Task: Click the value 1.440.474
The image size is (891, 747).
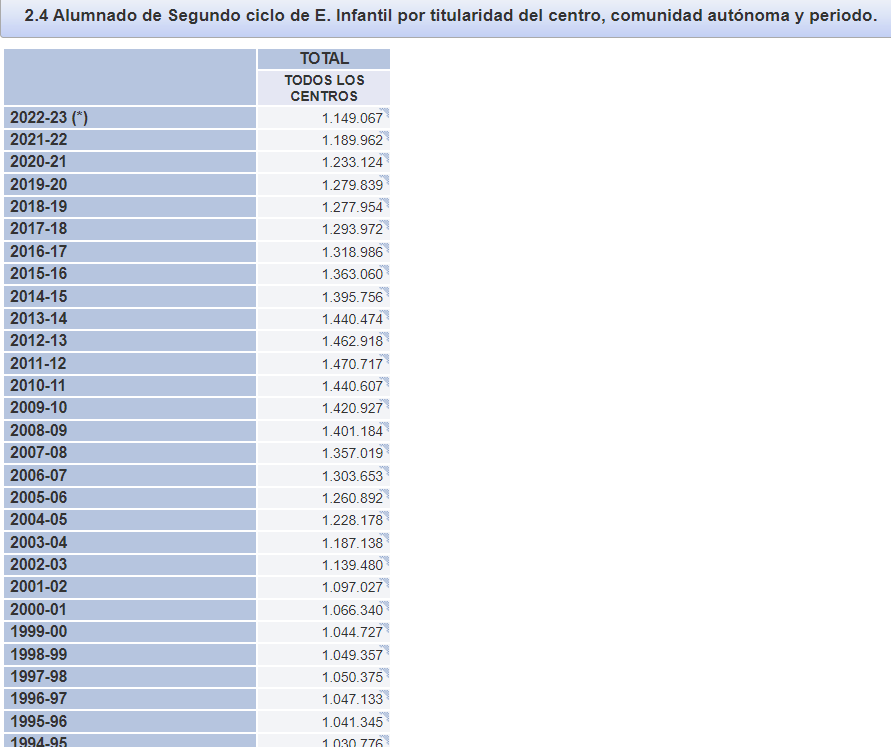Action: point(353,319)
